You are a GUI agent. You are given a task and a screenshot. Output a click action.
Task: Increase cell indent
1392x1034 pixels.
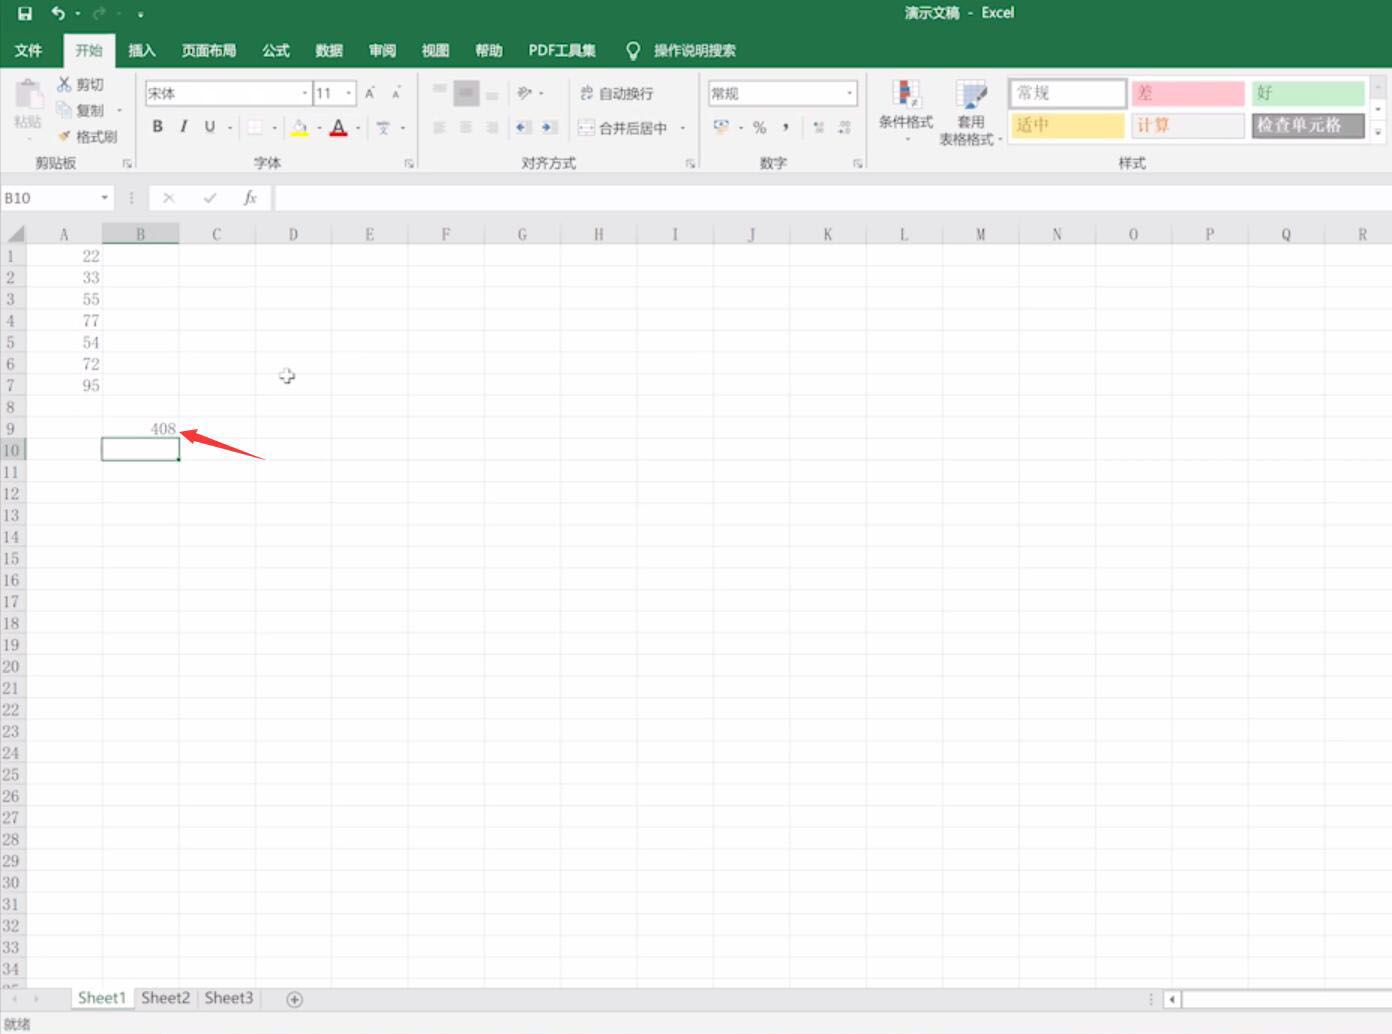[x=549, y=127]
